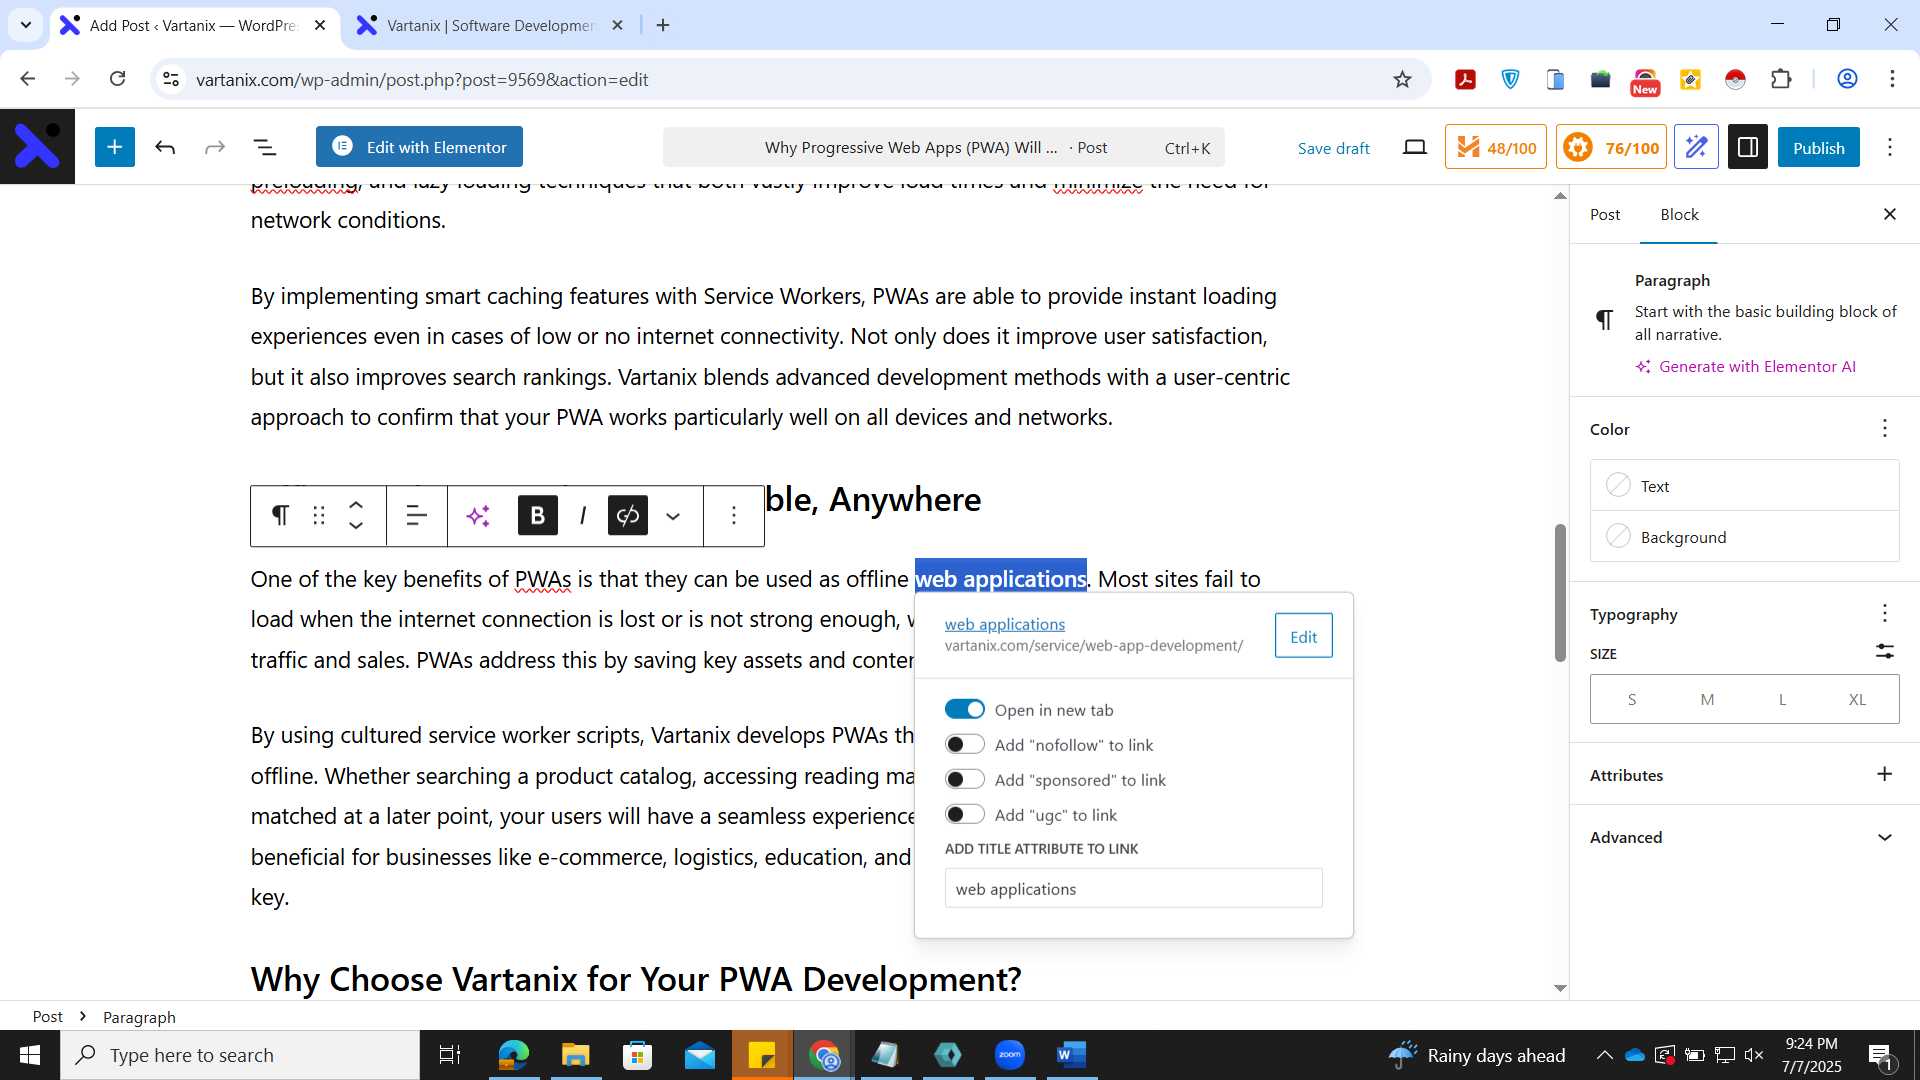The height and width of the screenshot is (1080, 1920).
Task: Open command palette document title bar
Action: [943, 148]
